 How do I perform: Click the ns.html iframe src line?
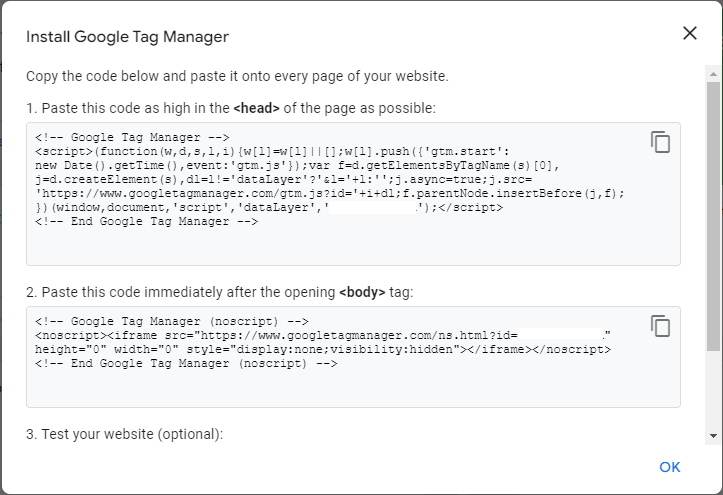tap(323, 335)
